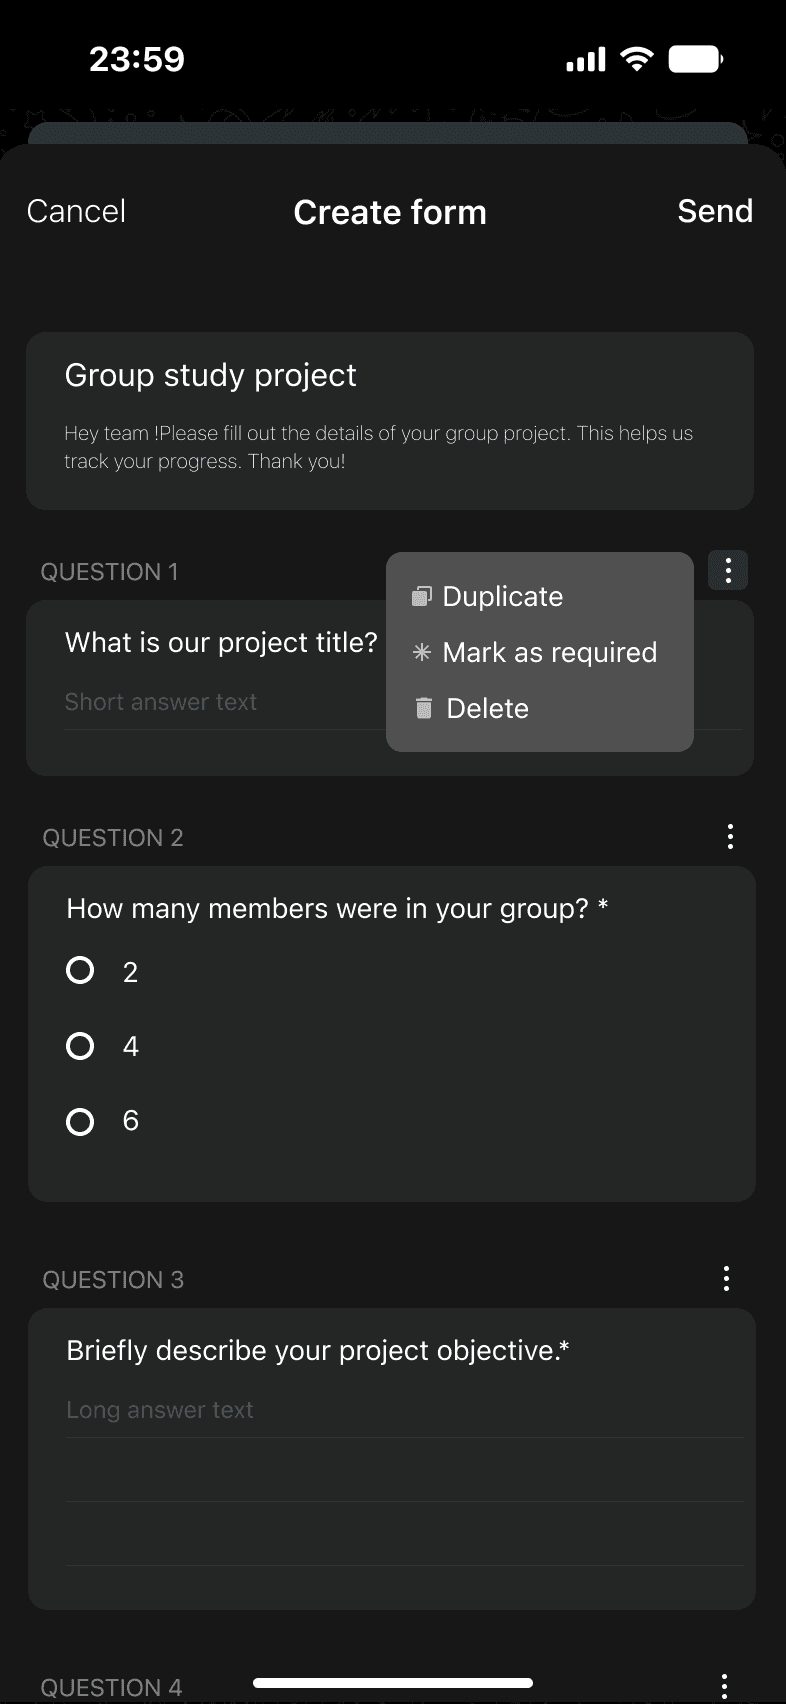Select the radio option labeled 2
This screenshot has height=1704, width=786.
(80, 971)
